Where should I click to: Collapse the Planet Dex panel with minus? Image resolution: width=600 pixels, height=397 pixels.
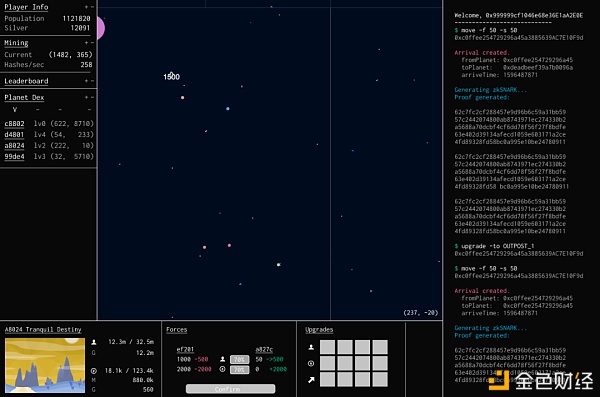pyautogui.click(x=92, y=97)
